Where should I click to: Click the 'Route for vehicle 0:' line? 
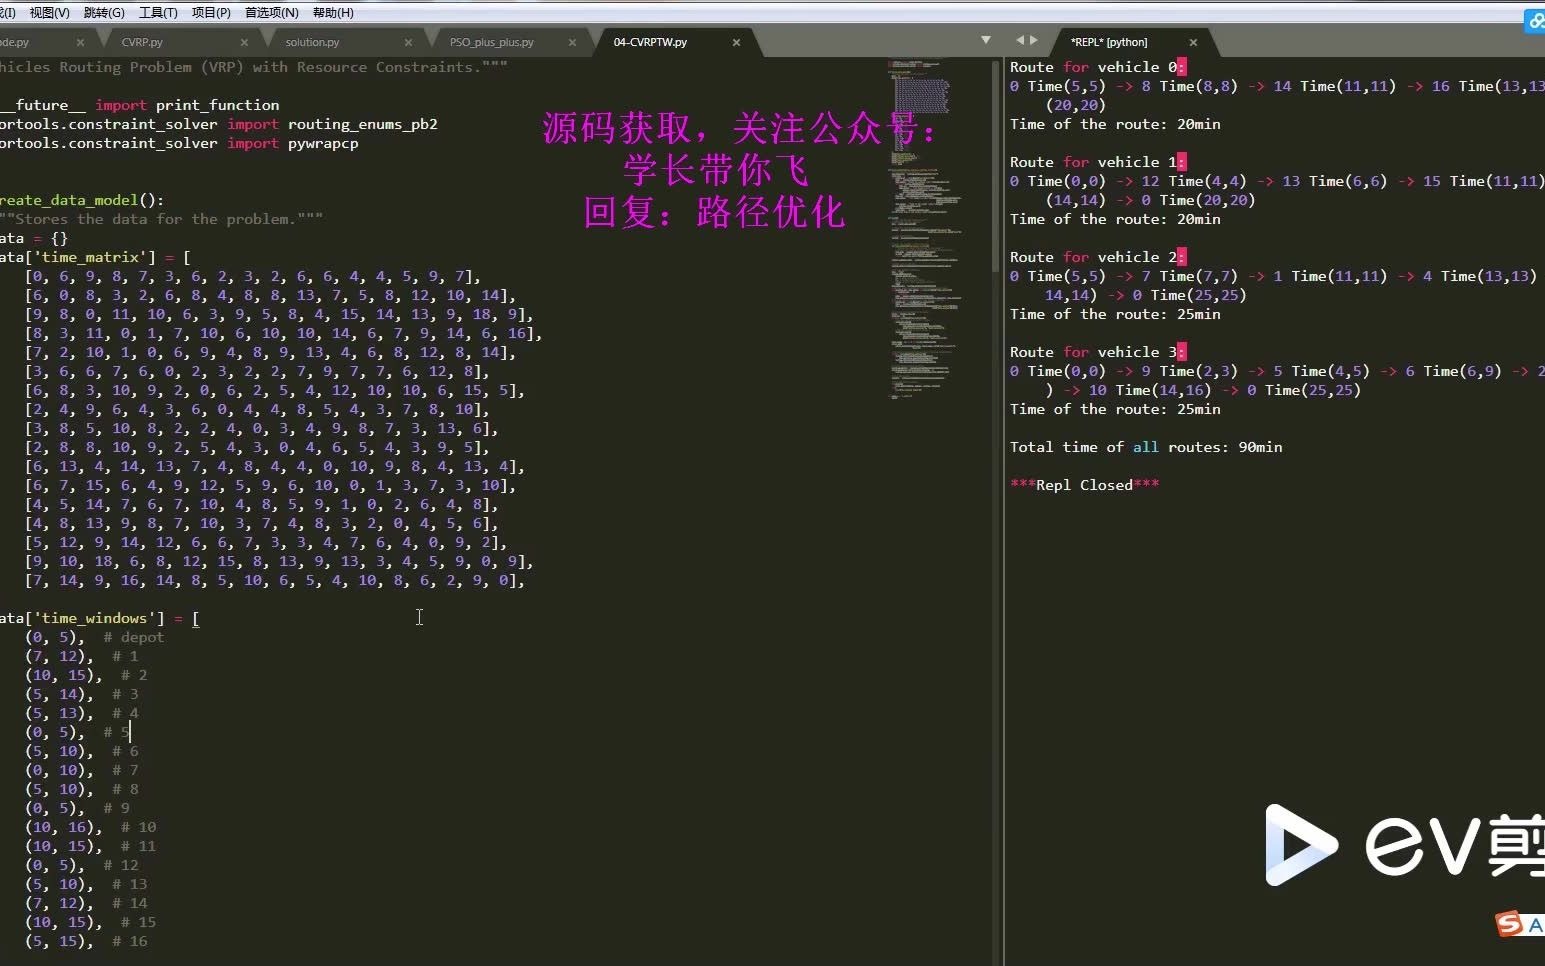pyautogui.click(x=1098, y=67)
